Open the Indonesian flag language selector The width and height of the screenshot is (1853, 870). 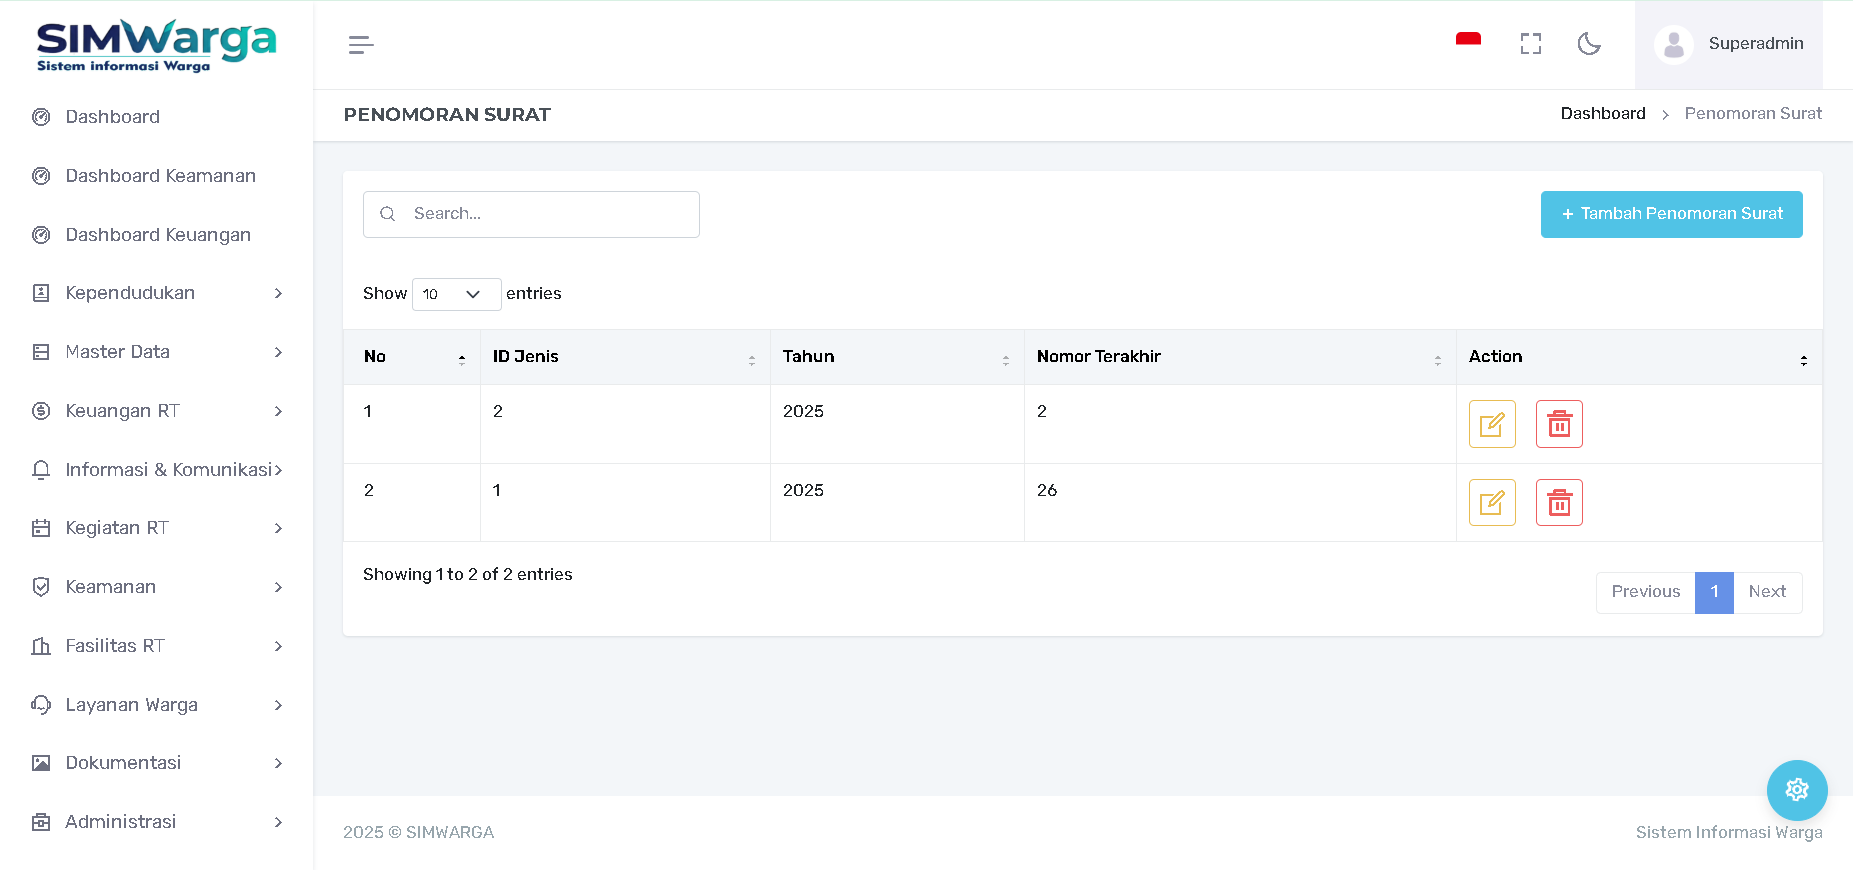tap(1467, 42)
